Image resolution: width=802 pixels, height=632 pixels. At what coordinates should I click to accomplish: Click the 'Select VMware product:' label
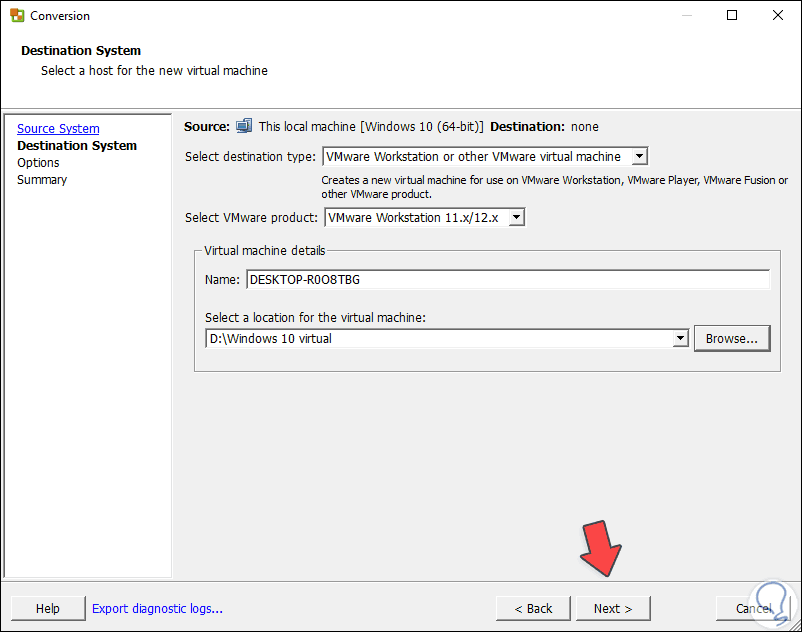[251, 218]
